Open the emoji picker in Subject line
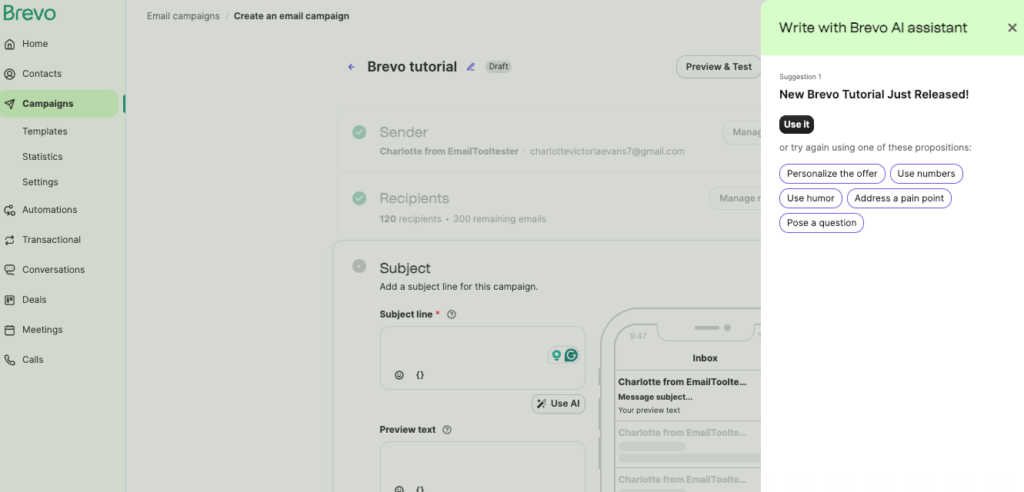This screenshot has width=1024, height=492. 399,375
